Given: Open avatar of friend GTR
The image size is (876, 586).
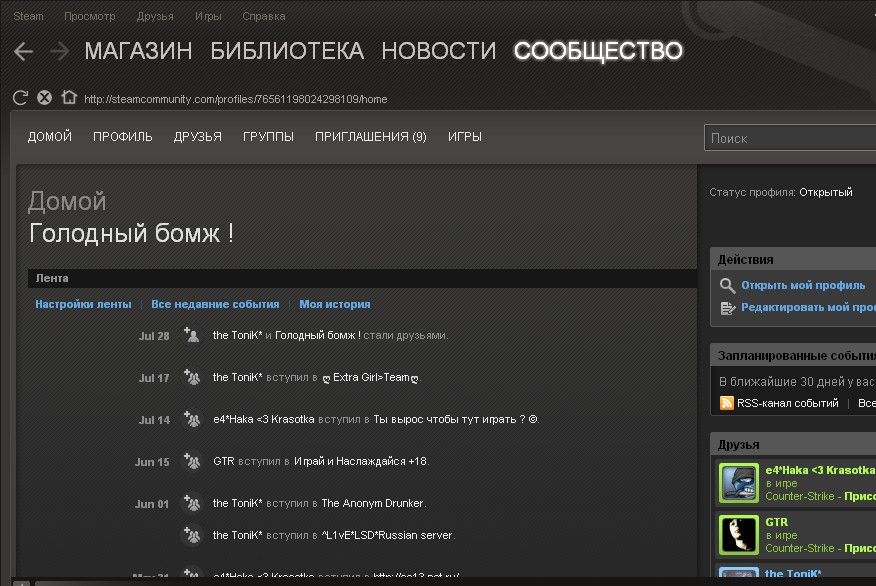Looking at the screenshot, I should coord(739,535).
